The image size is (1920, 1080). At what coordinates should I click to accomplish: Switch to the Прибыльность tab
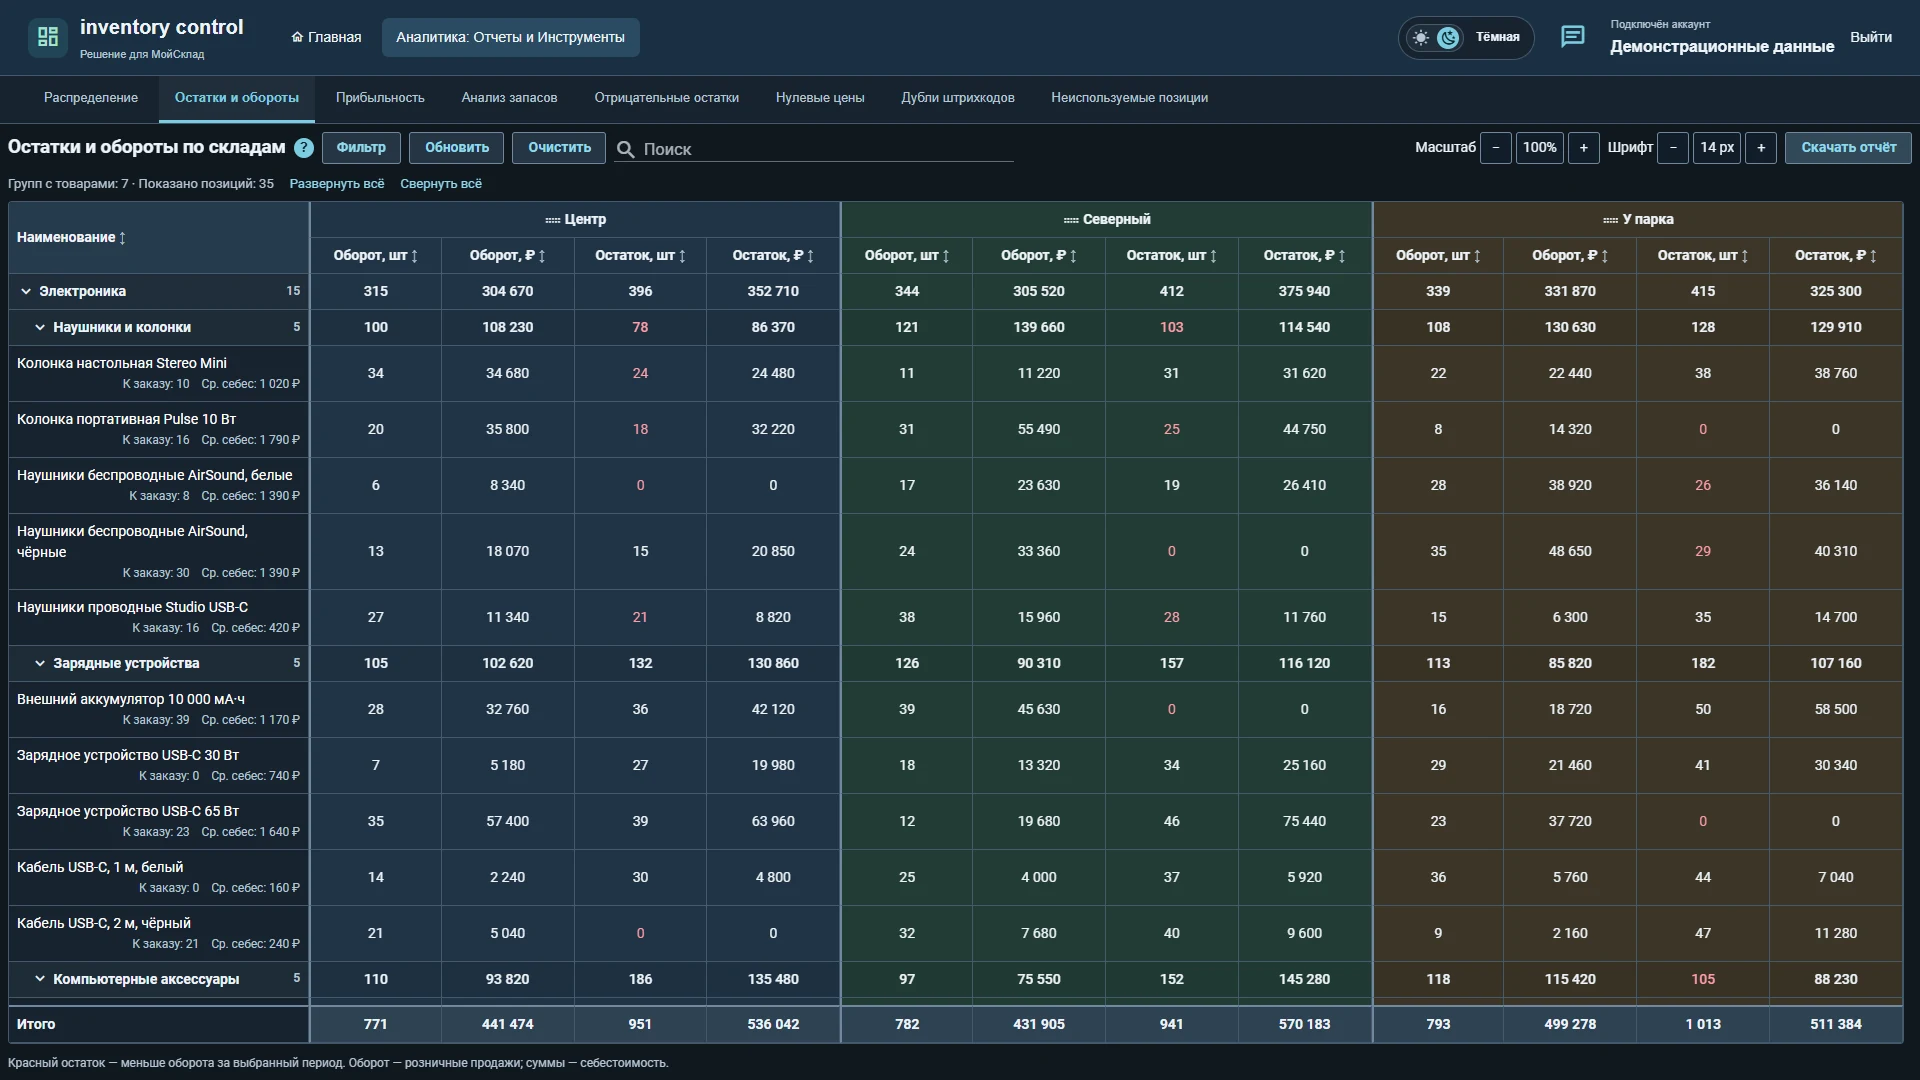pyautogui.click(x=380, y=98)
